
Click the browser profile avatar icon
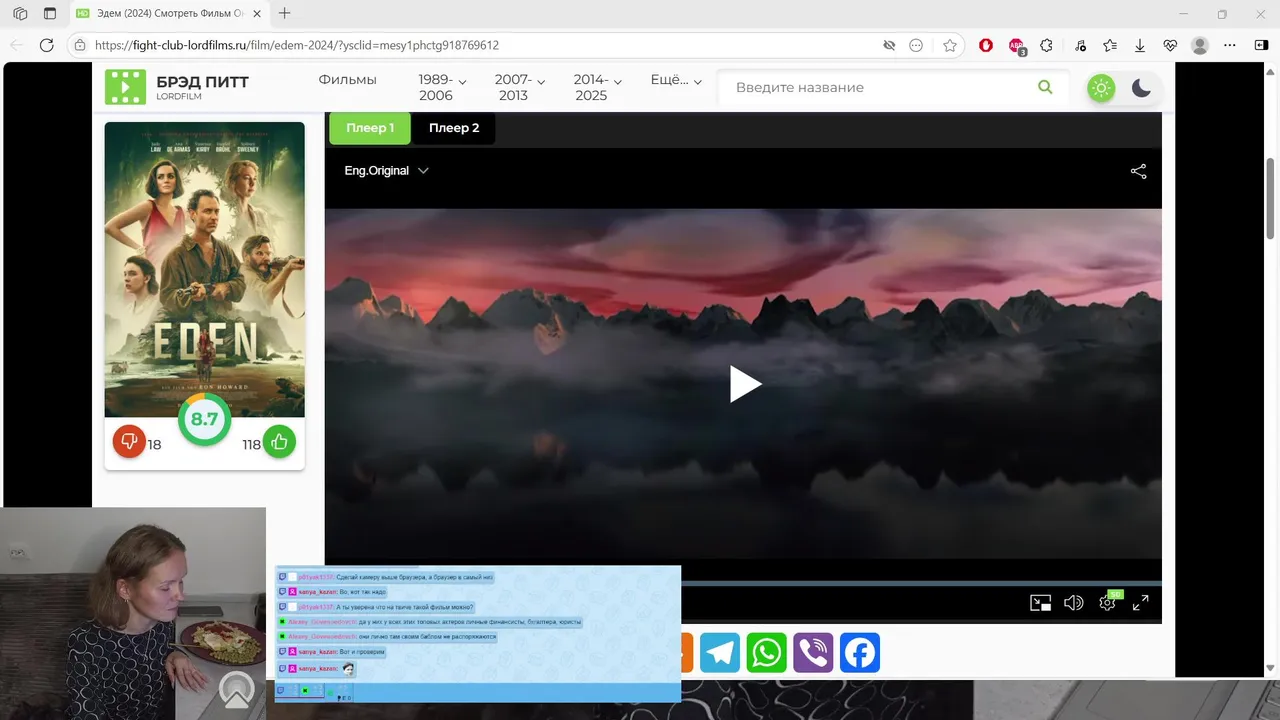pos(1200,45)
